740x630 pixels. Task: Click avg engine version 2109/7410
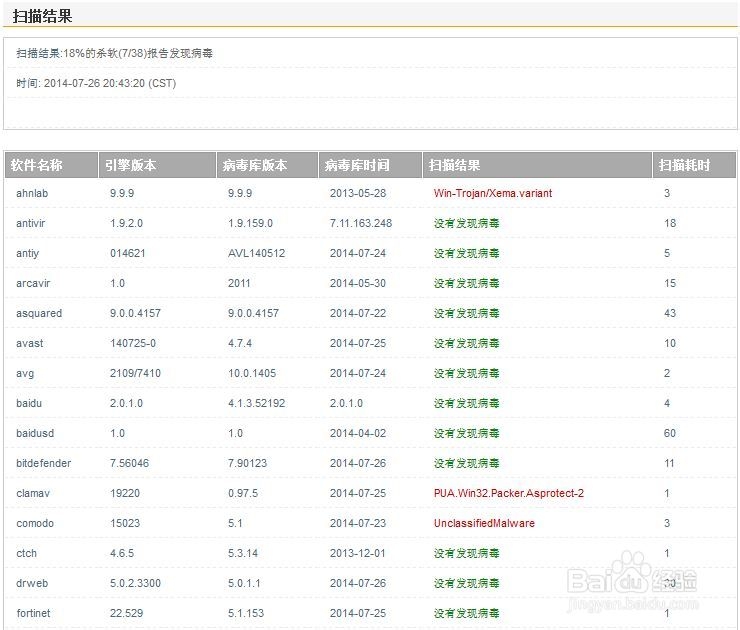135,373
